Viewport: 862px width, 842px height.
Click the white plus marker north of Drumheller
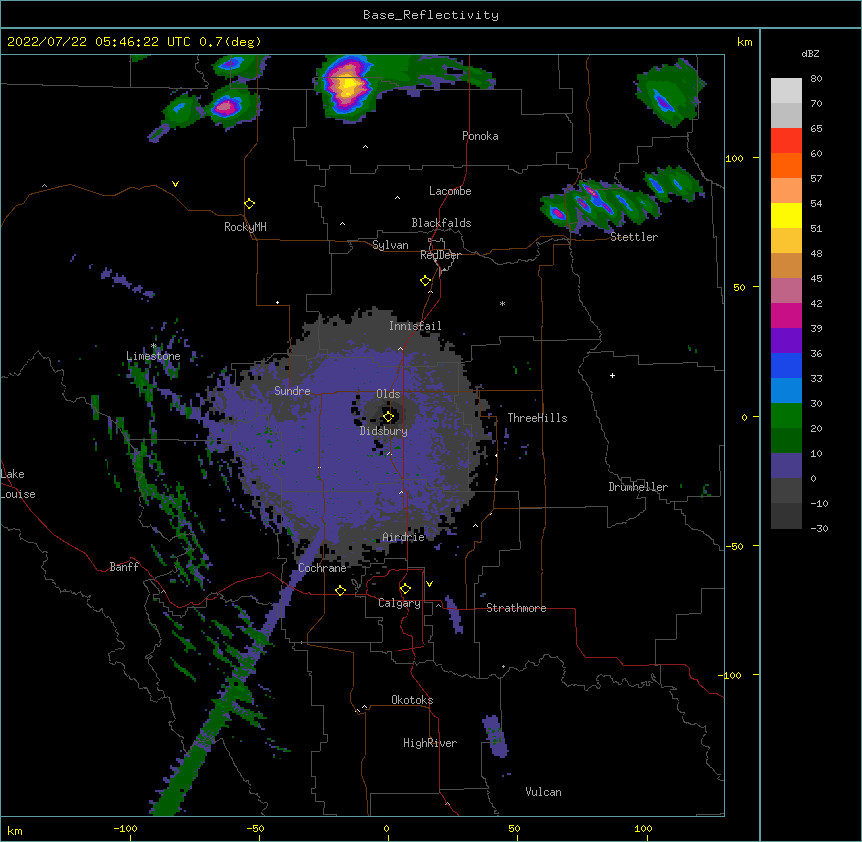pyautogui.click(x=612, y=375)
